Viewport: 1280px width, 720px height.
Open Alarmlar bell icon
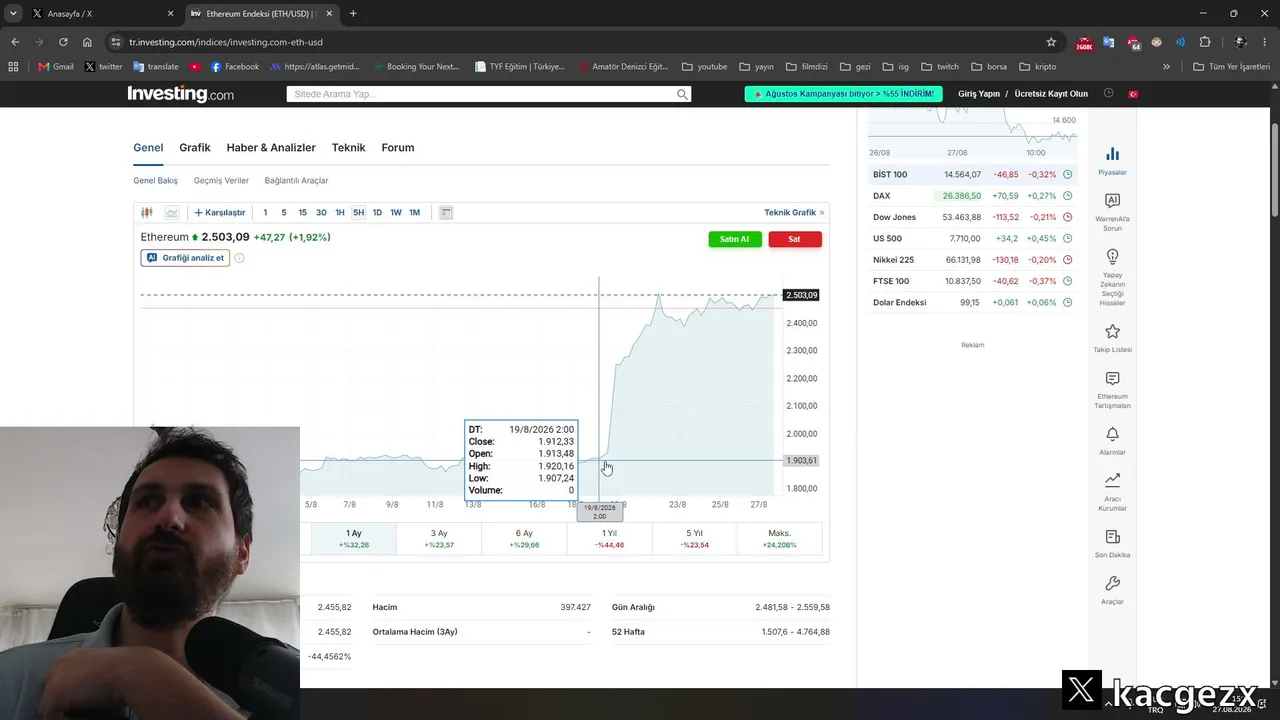1112,434
